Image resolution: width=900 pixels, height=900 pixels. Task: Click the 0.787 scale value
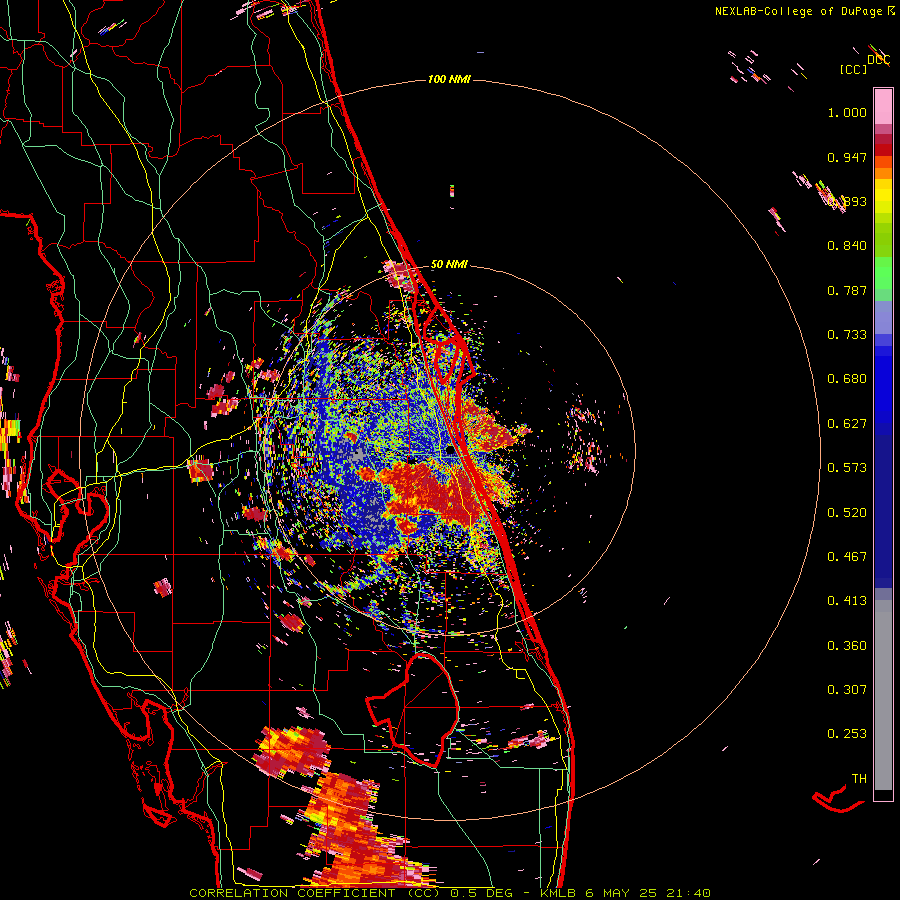(847, 290)
